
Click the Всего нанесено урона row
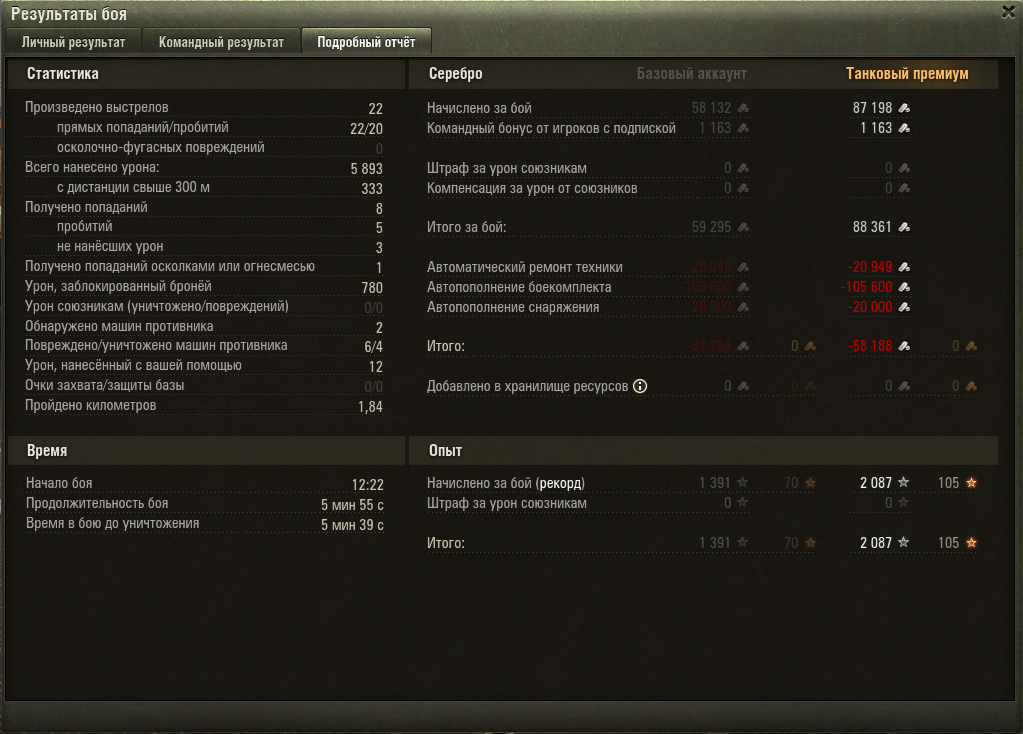pyautogui.click(x=204, y=168)
